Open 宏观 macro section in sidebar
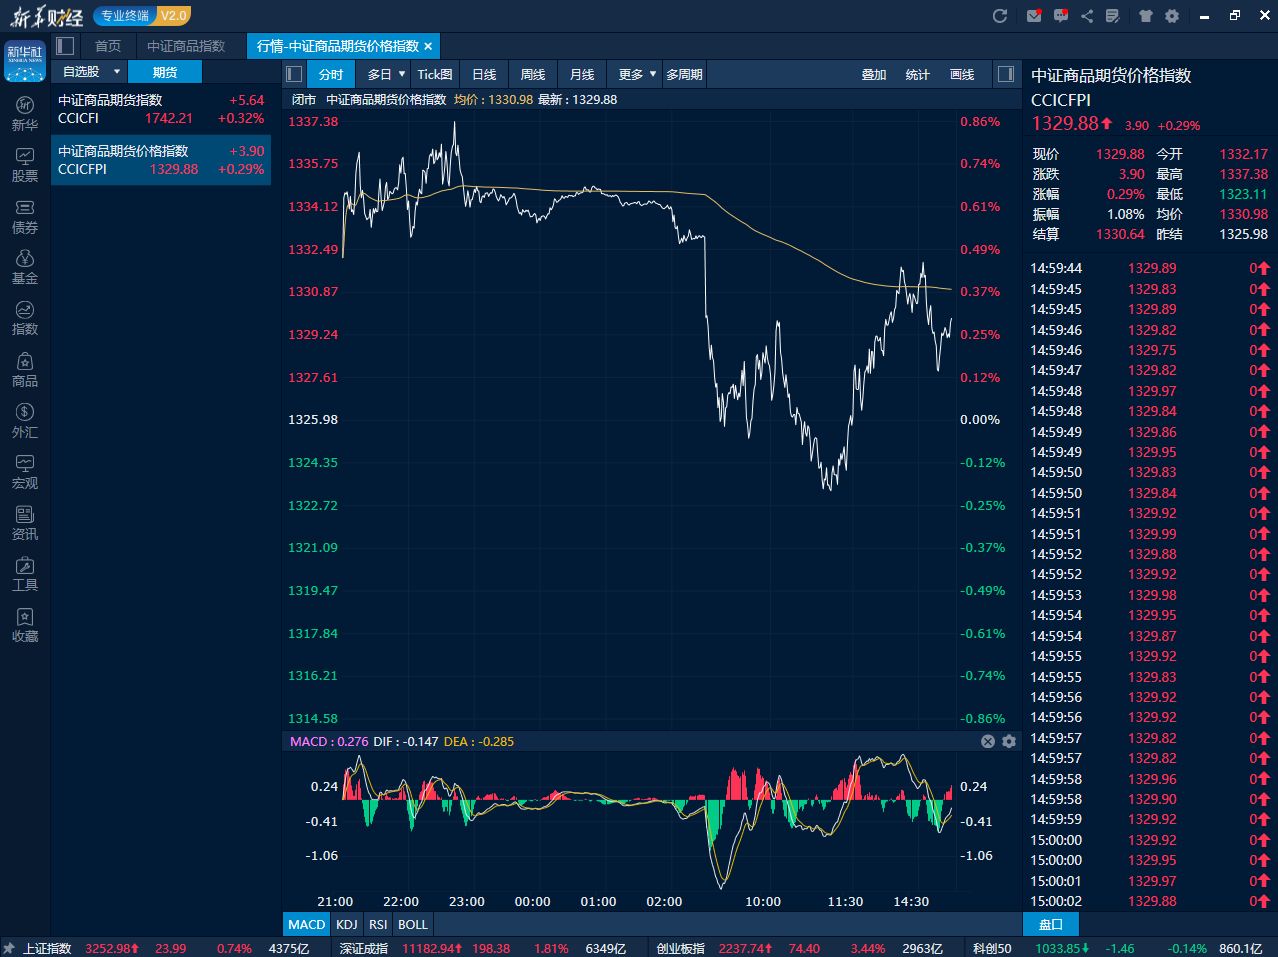Viewport: 1278px width, 957px height. (25, 472)
